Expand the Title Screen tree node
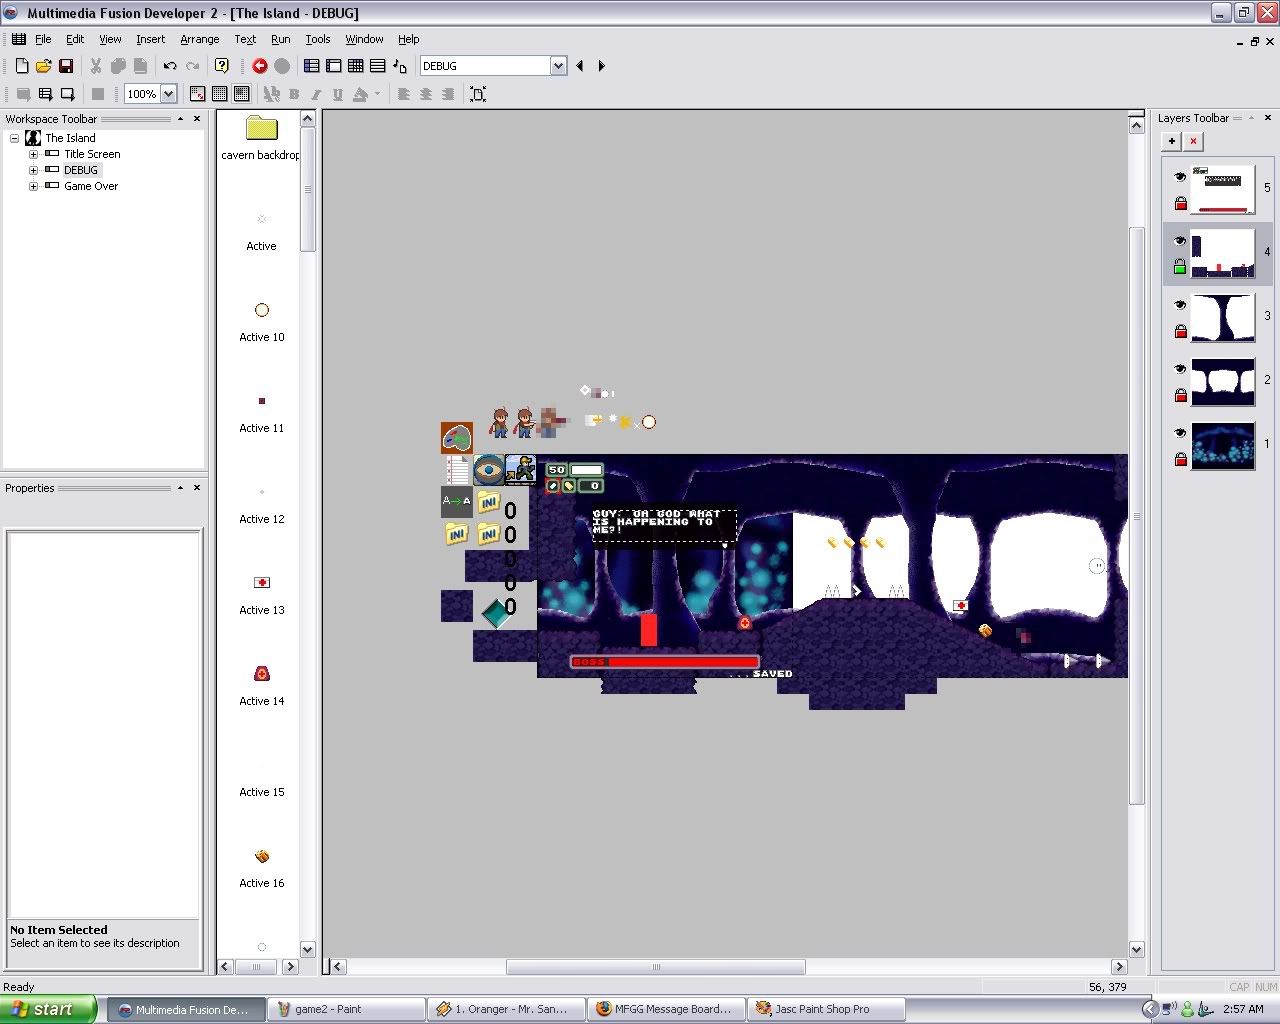Screen dimensions: 1280x1024 [x=33, y=154]
